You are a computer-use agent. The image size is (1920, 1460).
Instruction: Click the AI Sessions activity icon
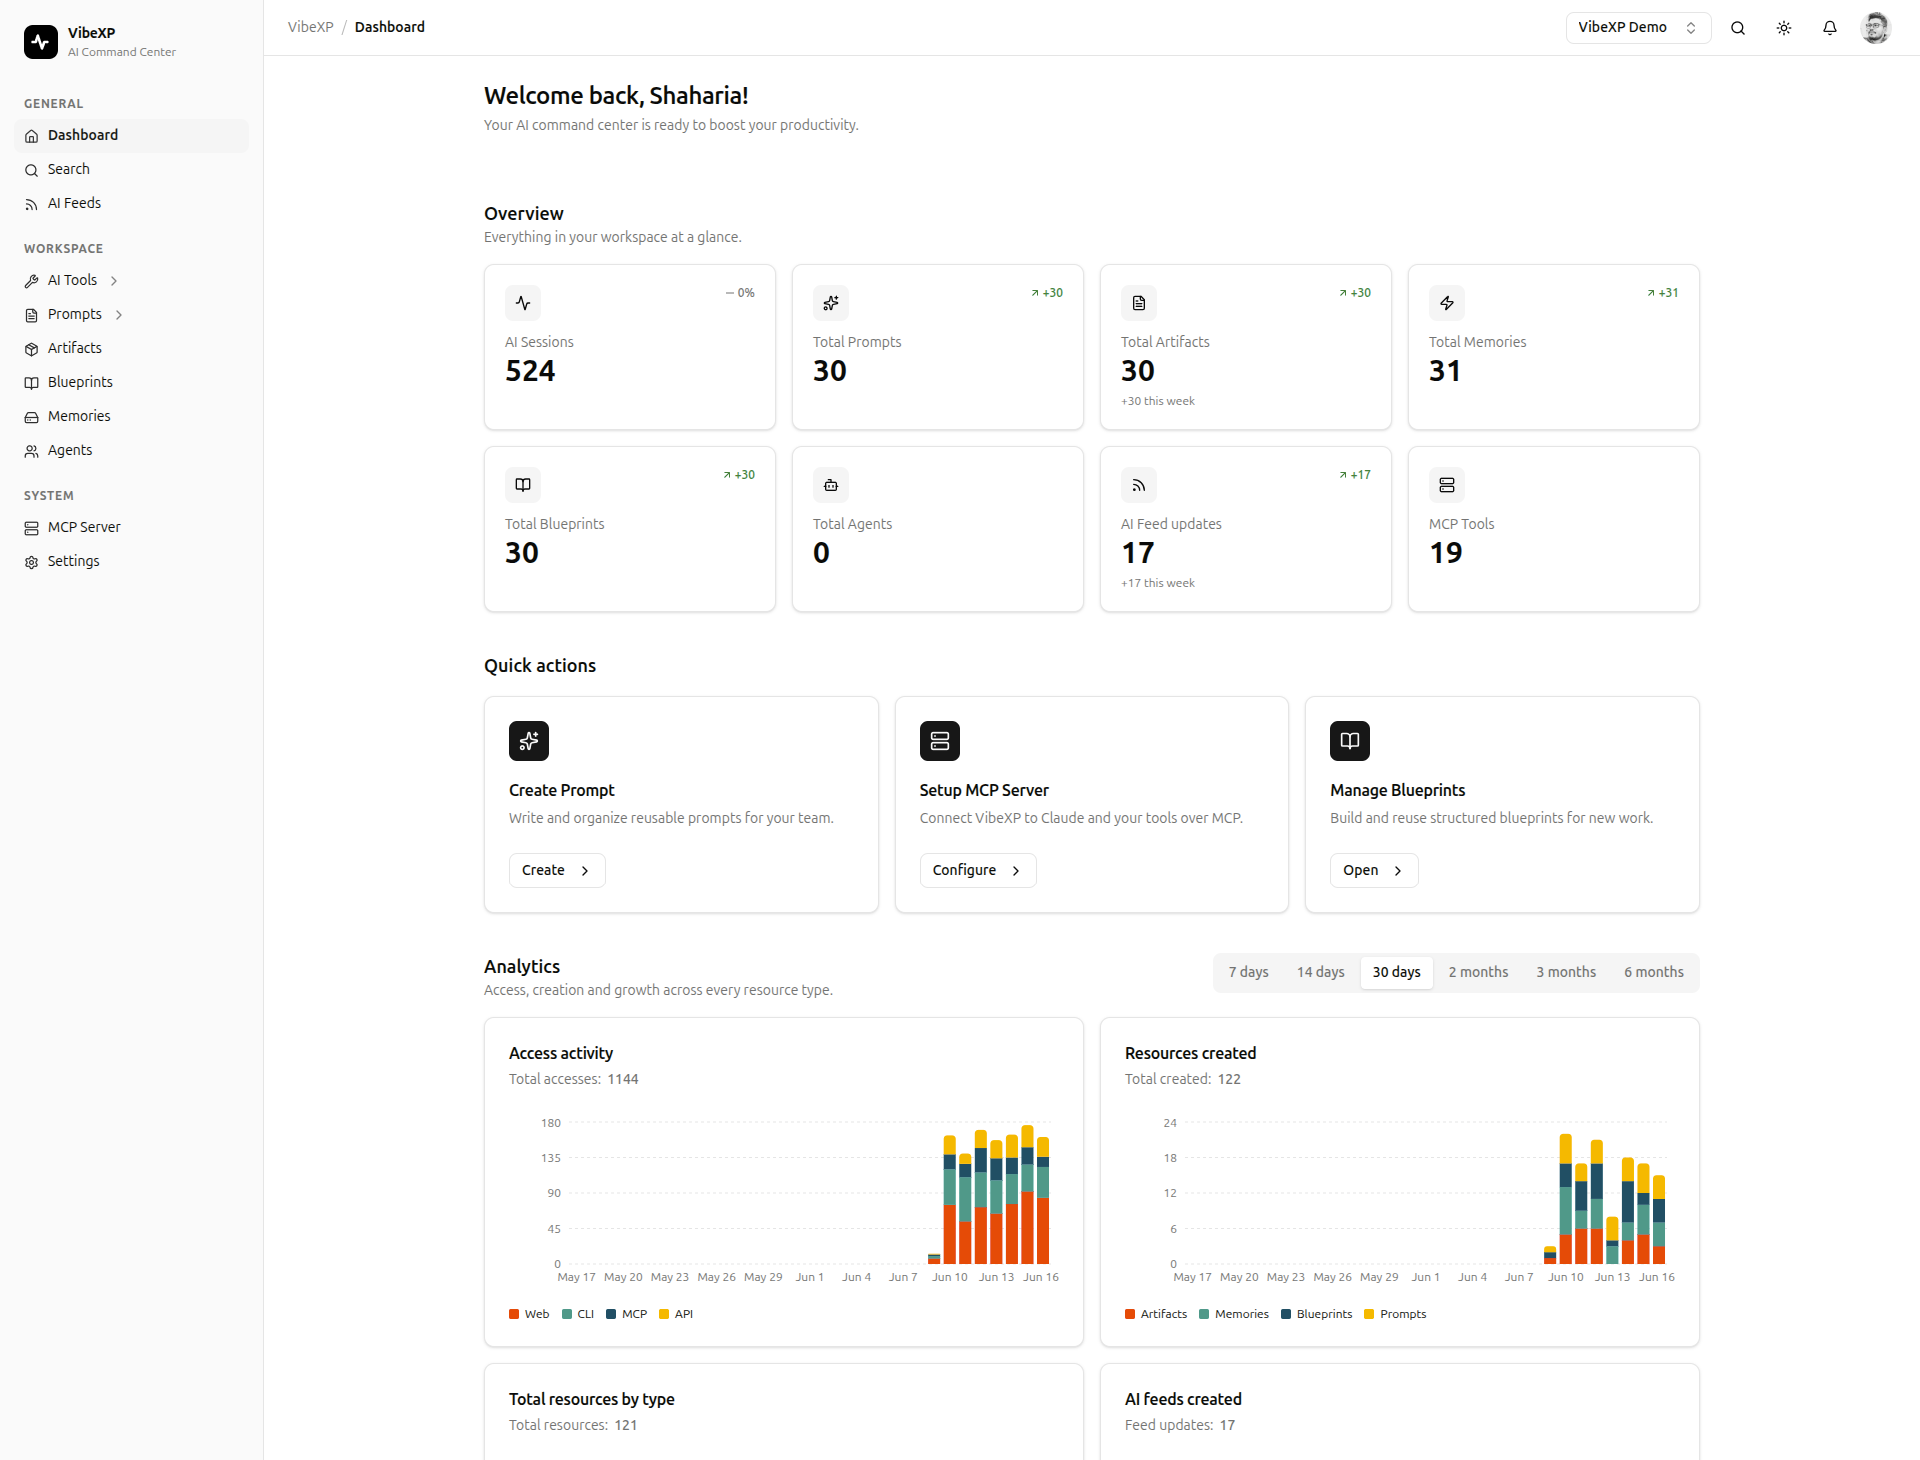523,303
